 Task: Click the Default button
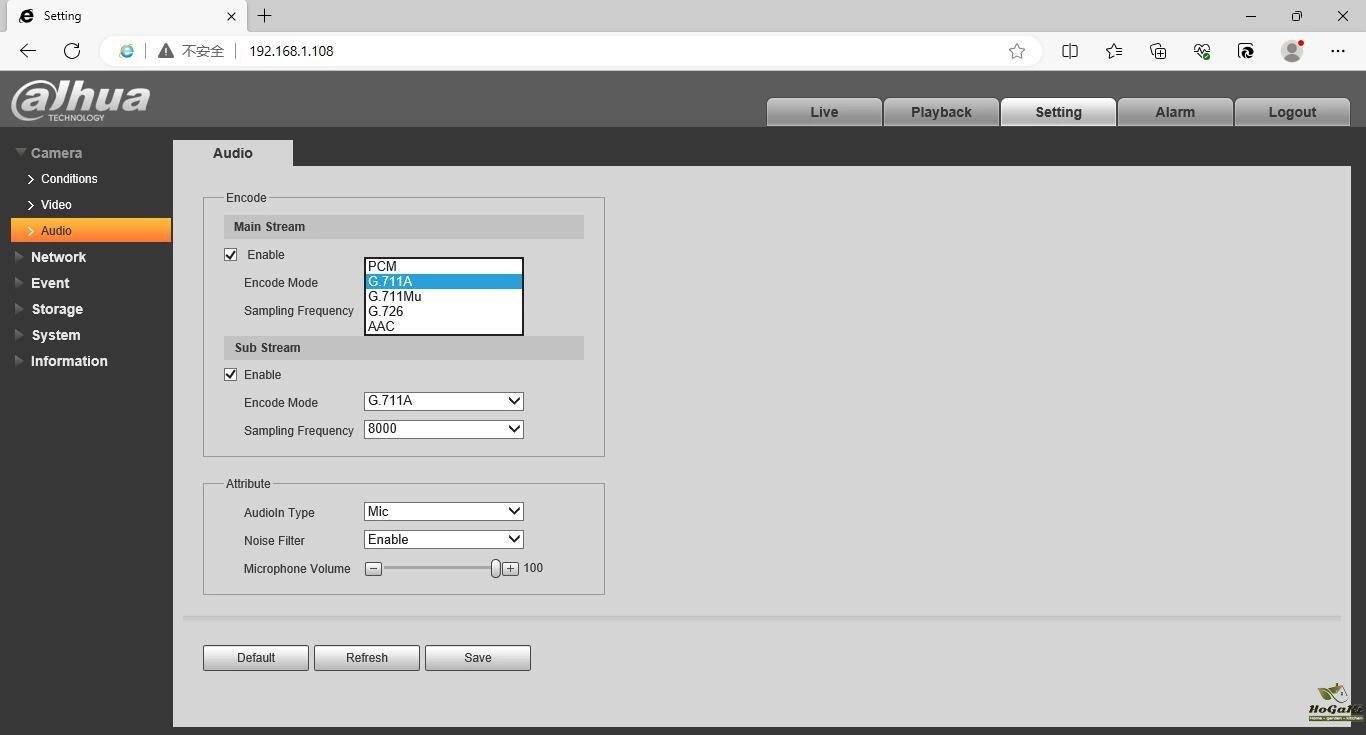coord(256,658)
